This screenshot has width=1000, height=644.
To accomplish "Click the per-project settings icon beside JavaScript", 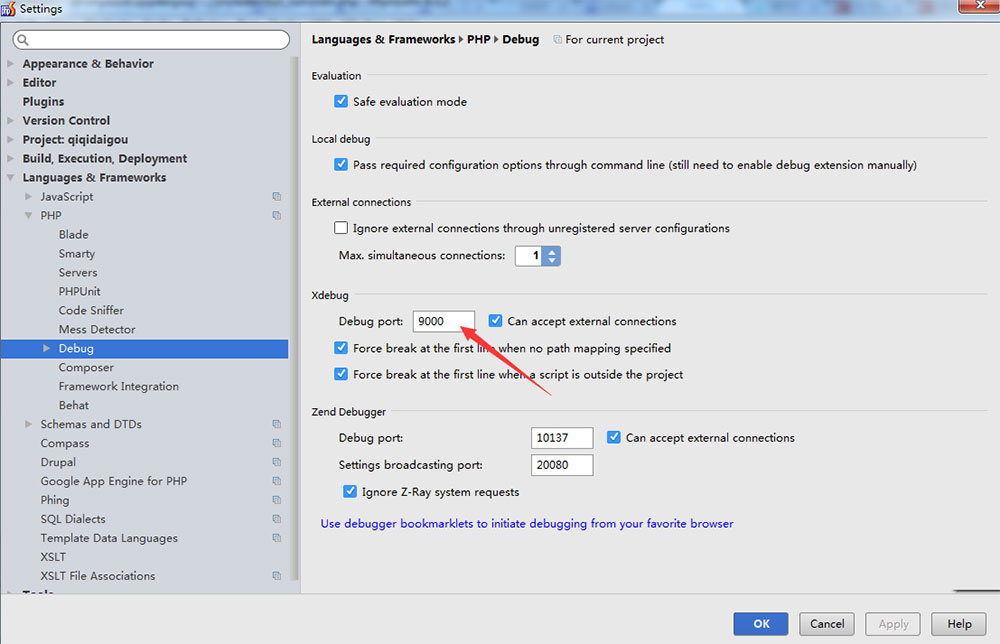I will coord(277,196).
